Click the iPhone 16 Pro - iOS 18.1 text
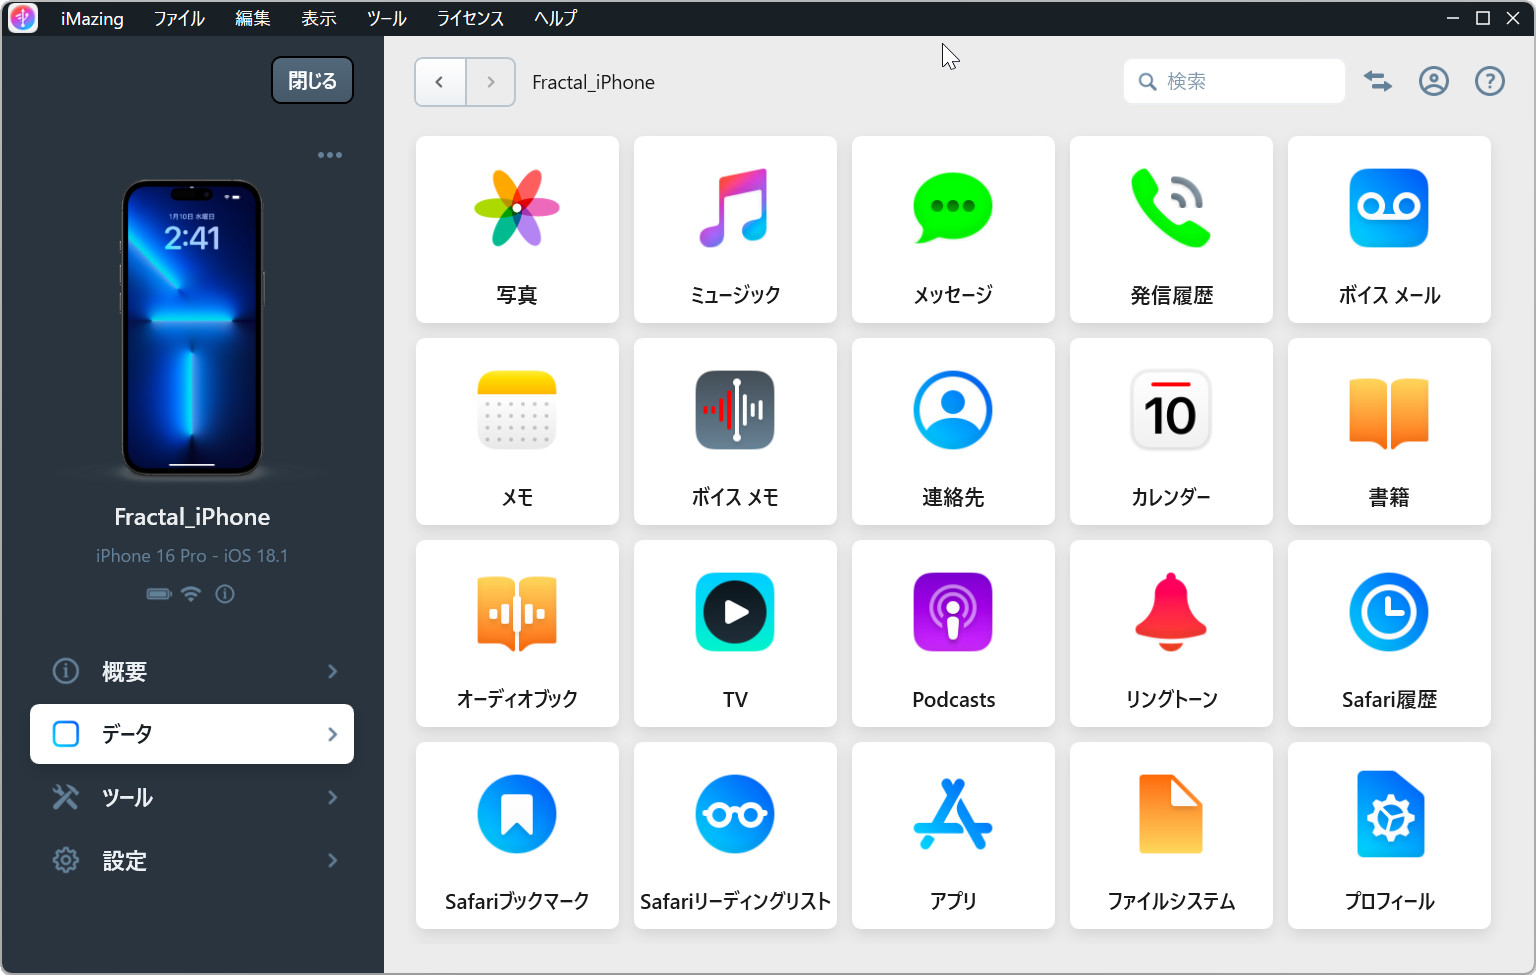 pyautogui.click(x=192, y=555)
